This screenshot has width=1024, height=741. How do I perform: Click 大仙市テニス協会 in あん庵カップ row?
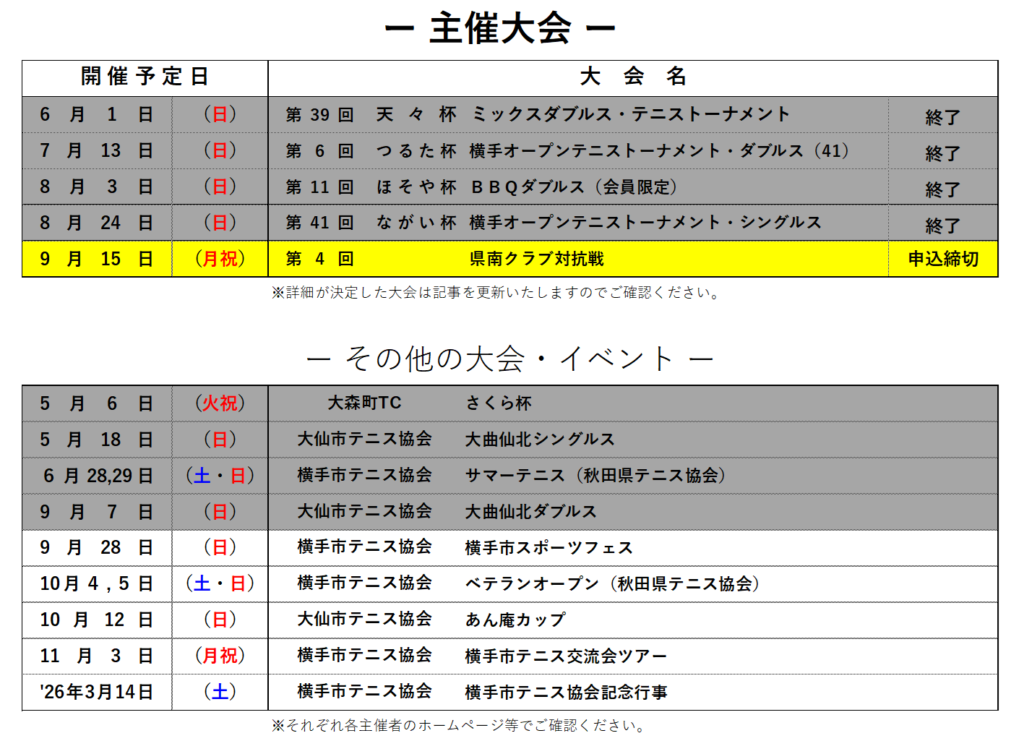coord(364,620)
